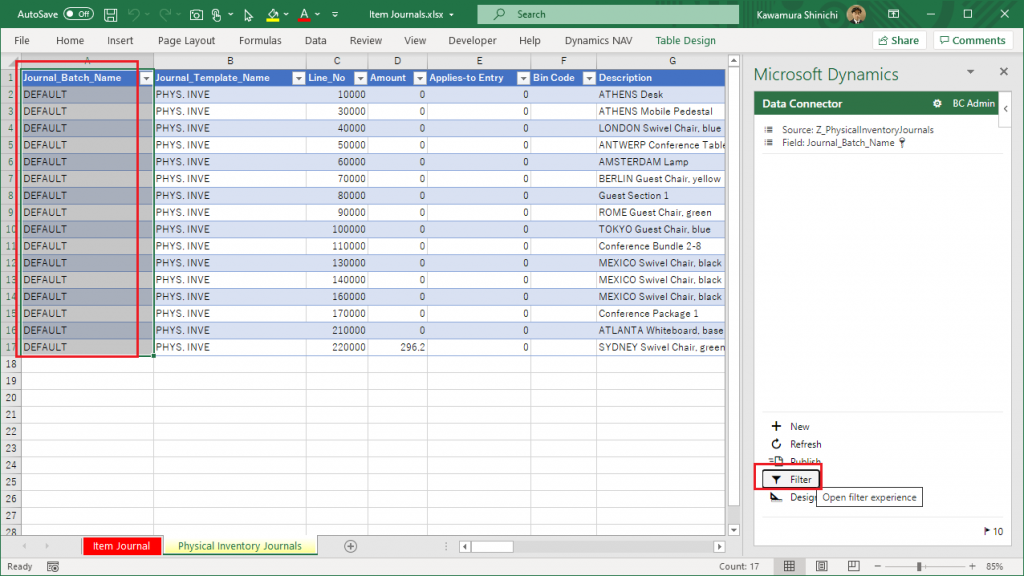Open Applies-to Entry filter dropdown
Image resolution: width=1024 pixels, height=576 pixels.
coord(523,78)
